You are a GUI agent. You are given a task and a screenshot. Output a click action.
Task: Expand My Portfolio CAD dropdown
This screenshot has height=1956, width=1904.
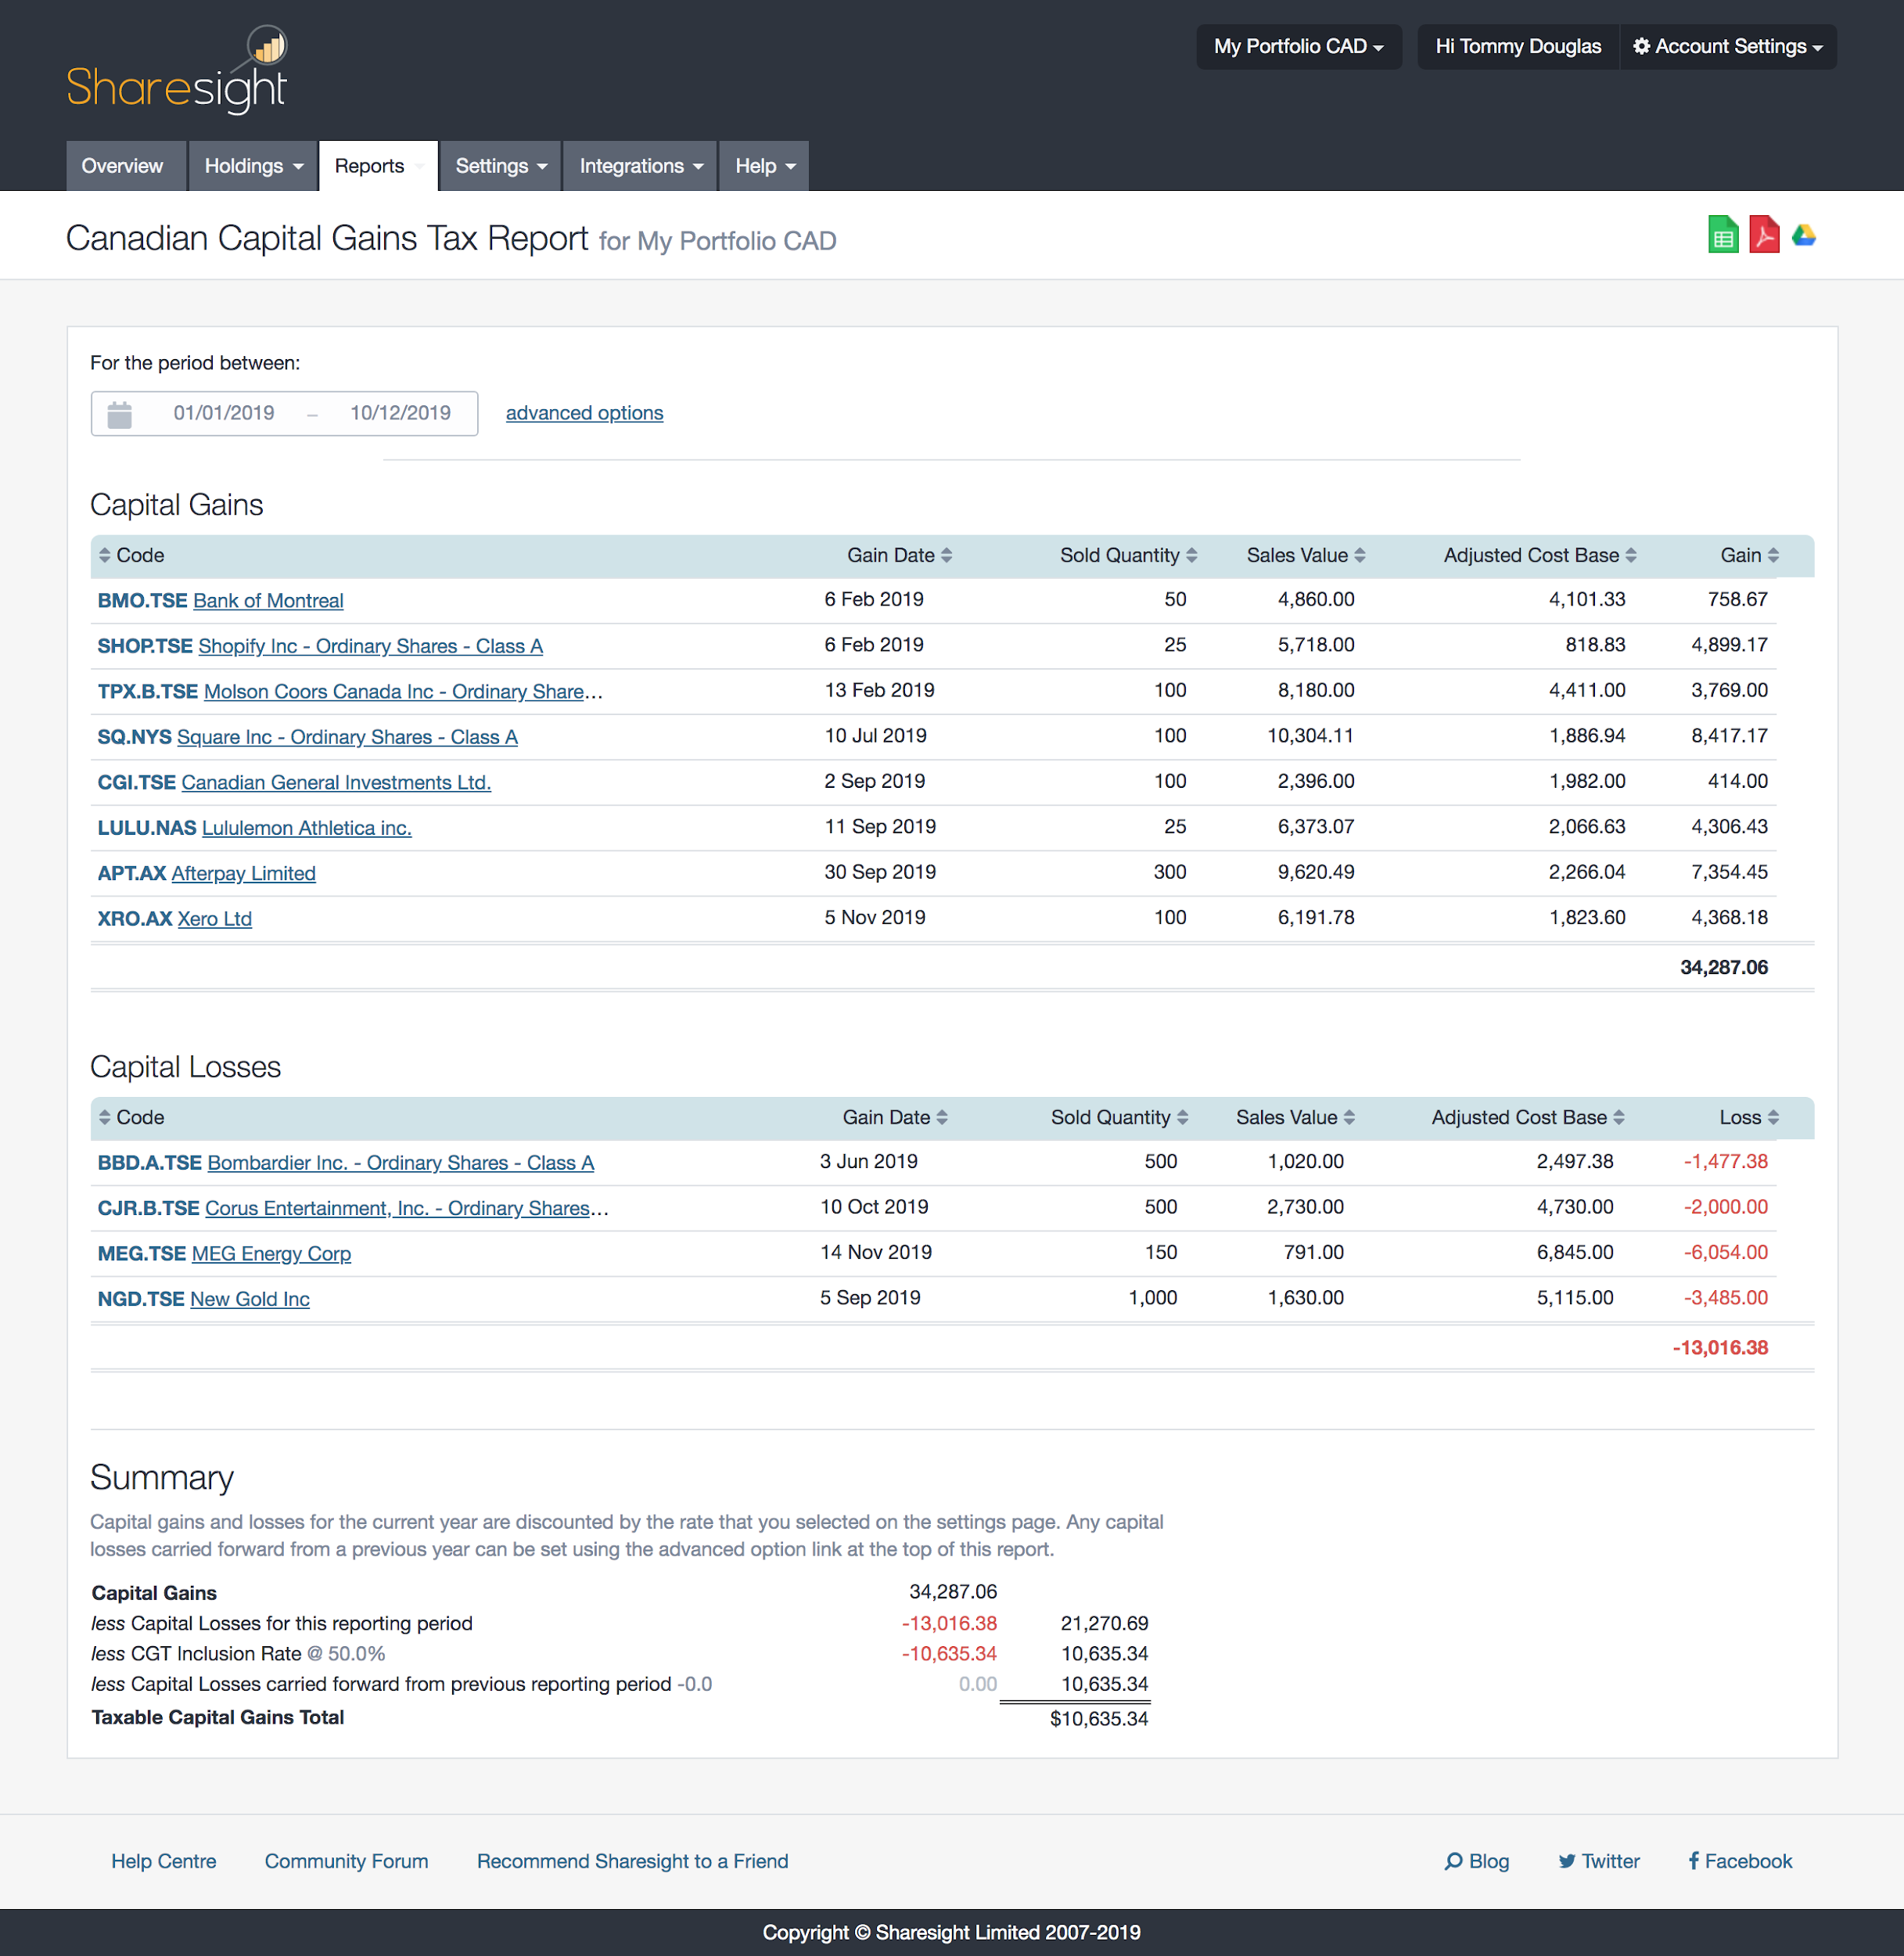(x=1298, y=47)
